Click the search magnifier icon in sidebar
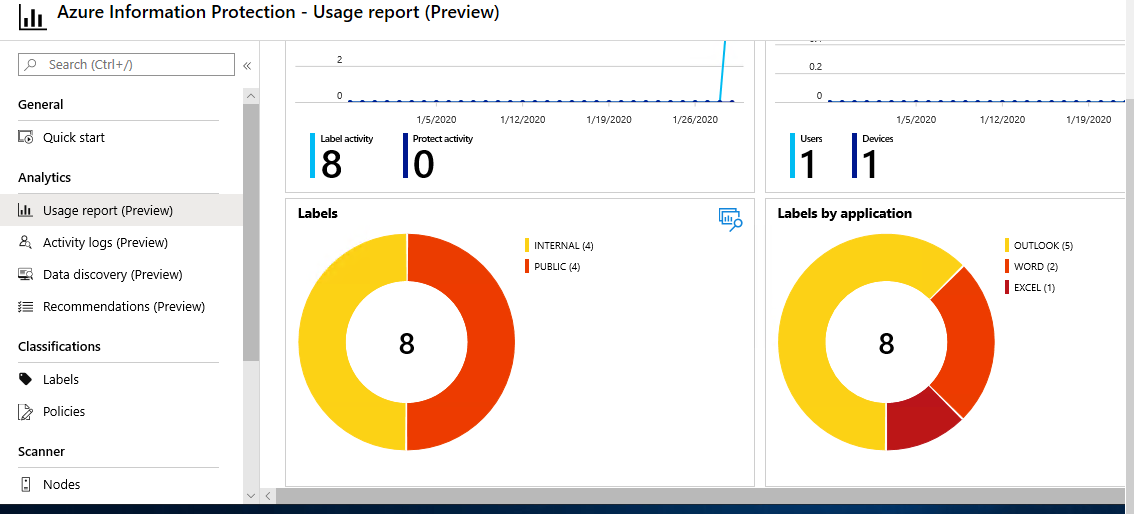The height and width of the screenshot is (514, 1134). point(30,64)
